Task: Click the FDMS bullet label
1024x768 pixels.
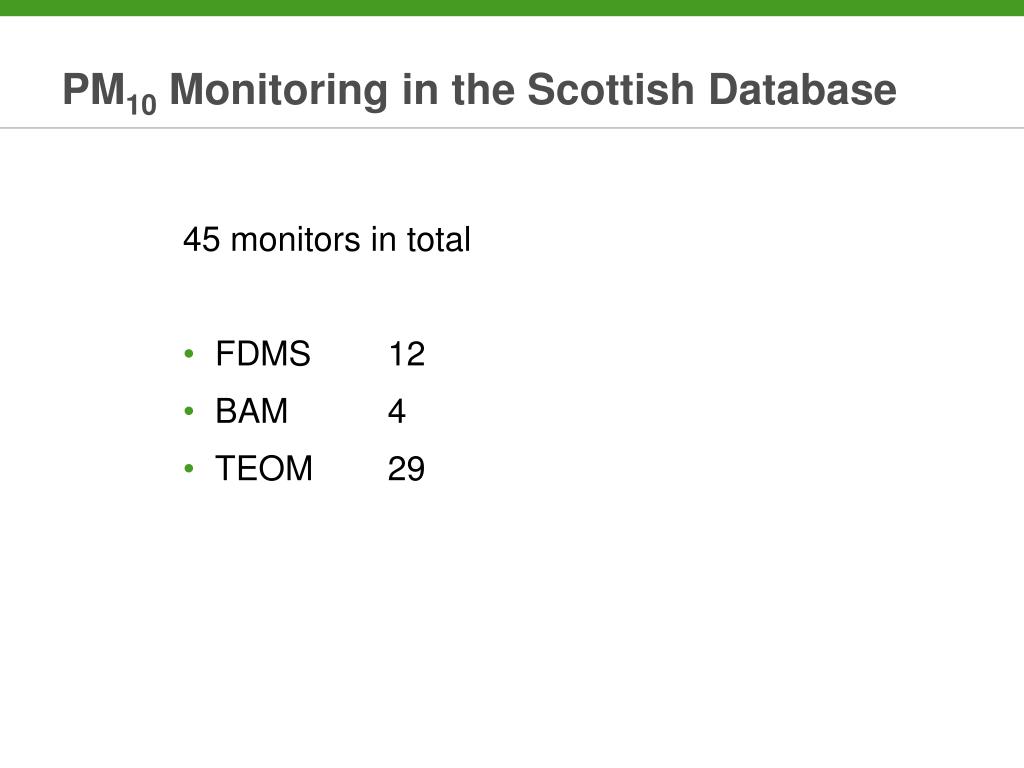Action: pos(263,354)
